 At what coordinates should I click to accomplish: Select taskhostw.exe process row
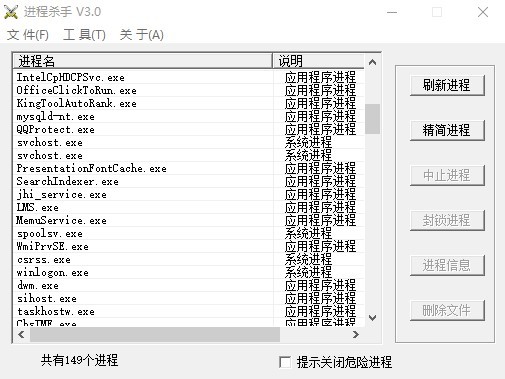point(189,311)
